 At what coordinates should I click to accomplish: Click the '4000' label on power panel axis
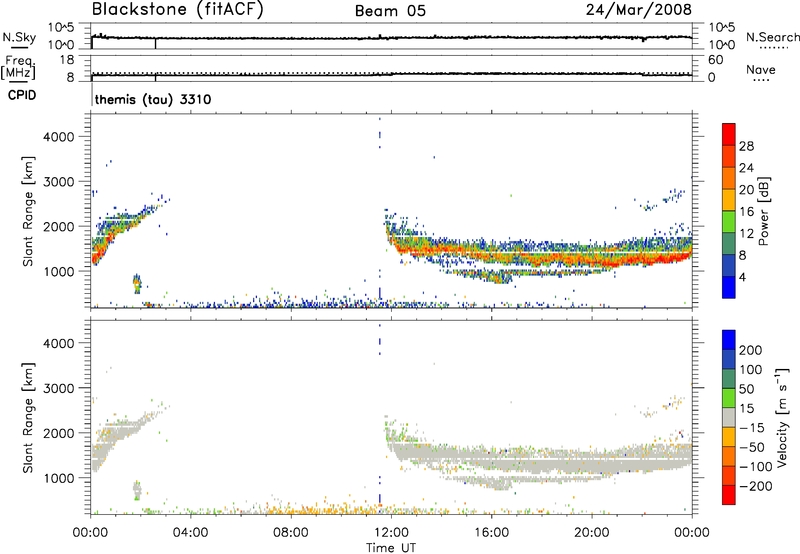tap(58, 137)
